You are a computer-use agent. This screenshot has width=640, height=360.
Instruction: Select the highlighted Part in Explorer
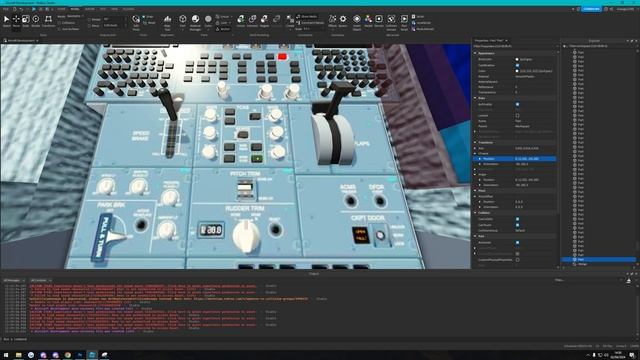pyautogui.click(x=598, y=260)
